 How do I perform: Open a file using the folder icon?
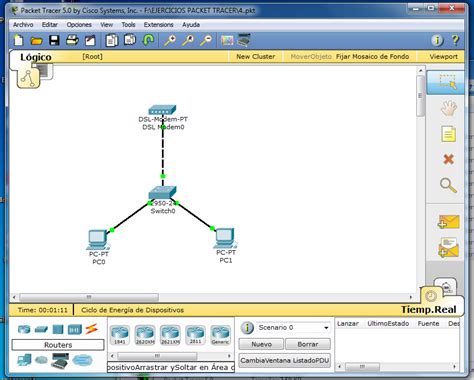[x=36, y=41]
